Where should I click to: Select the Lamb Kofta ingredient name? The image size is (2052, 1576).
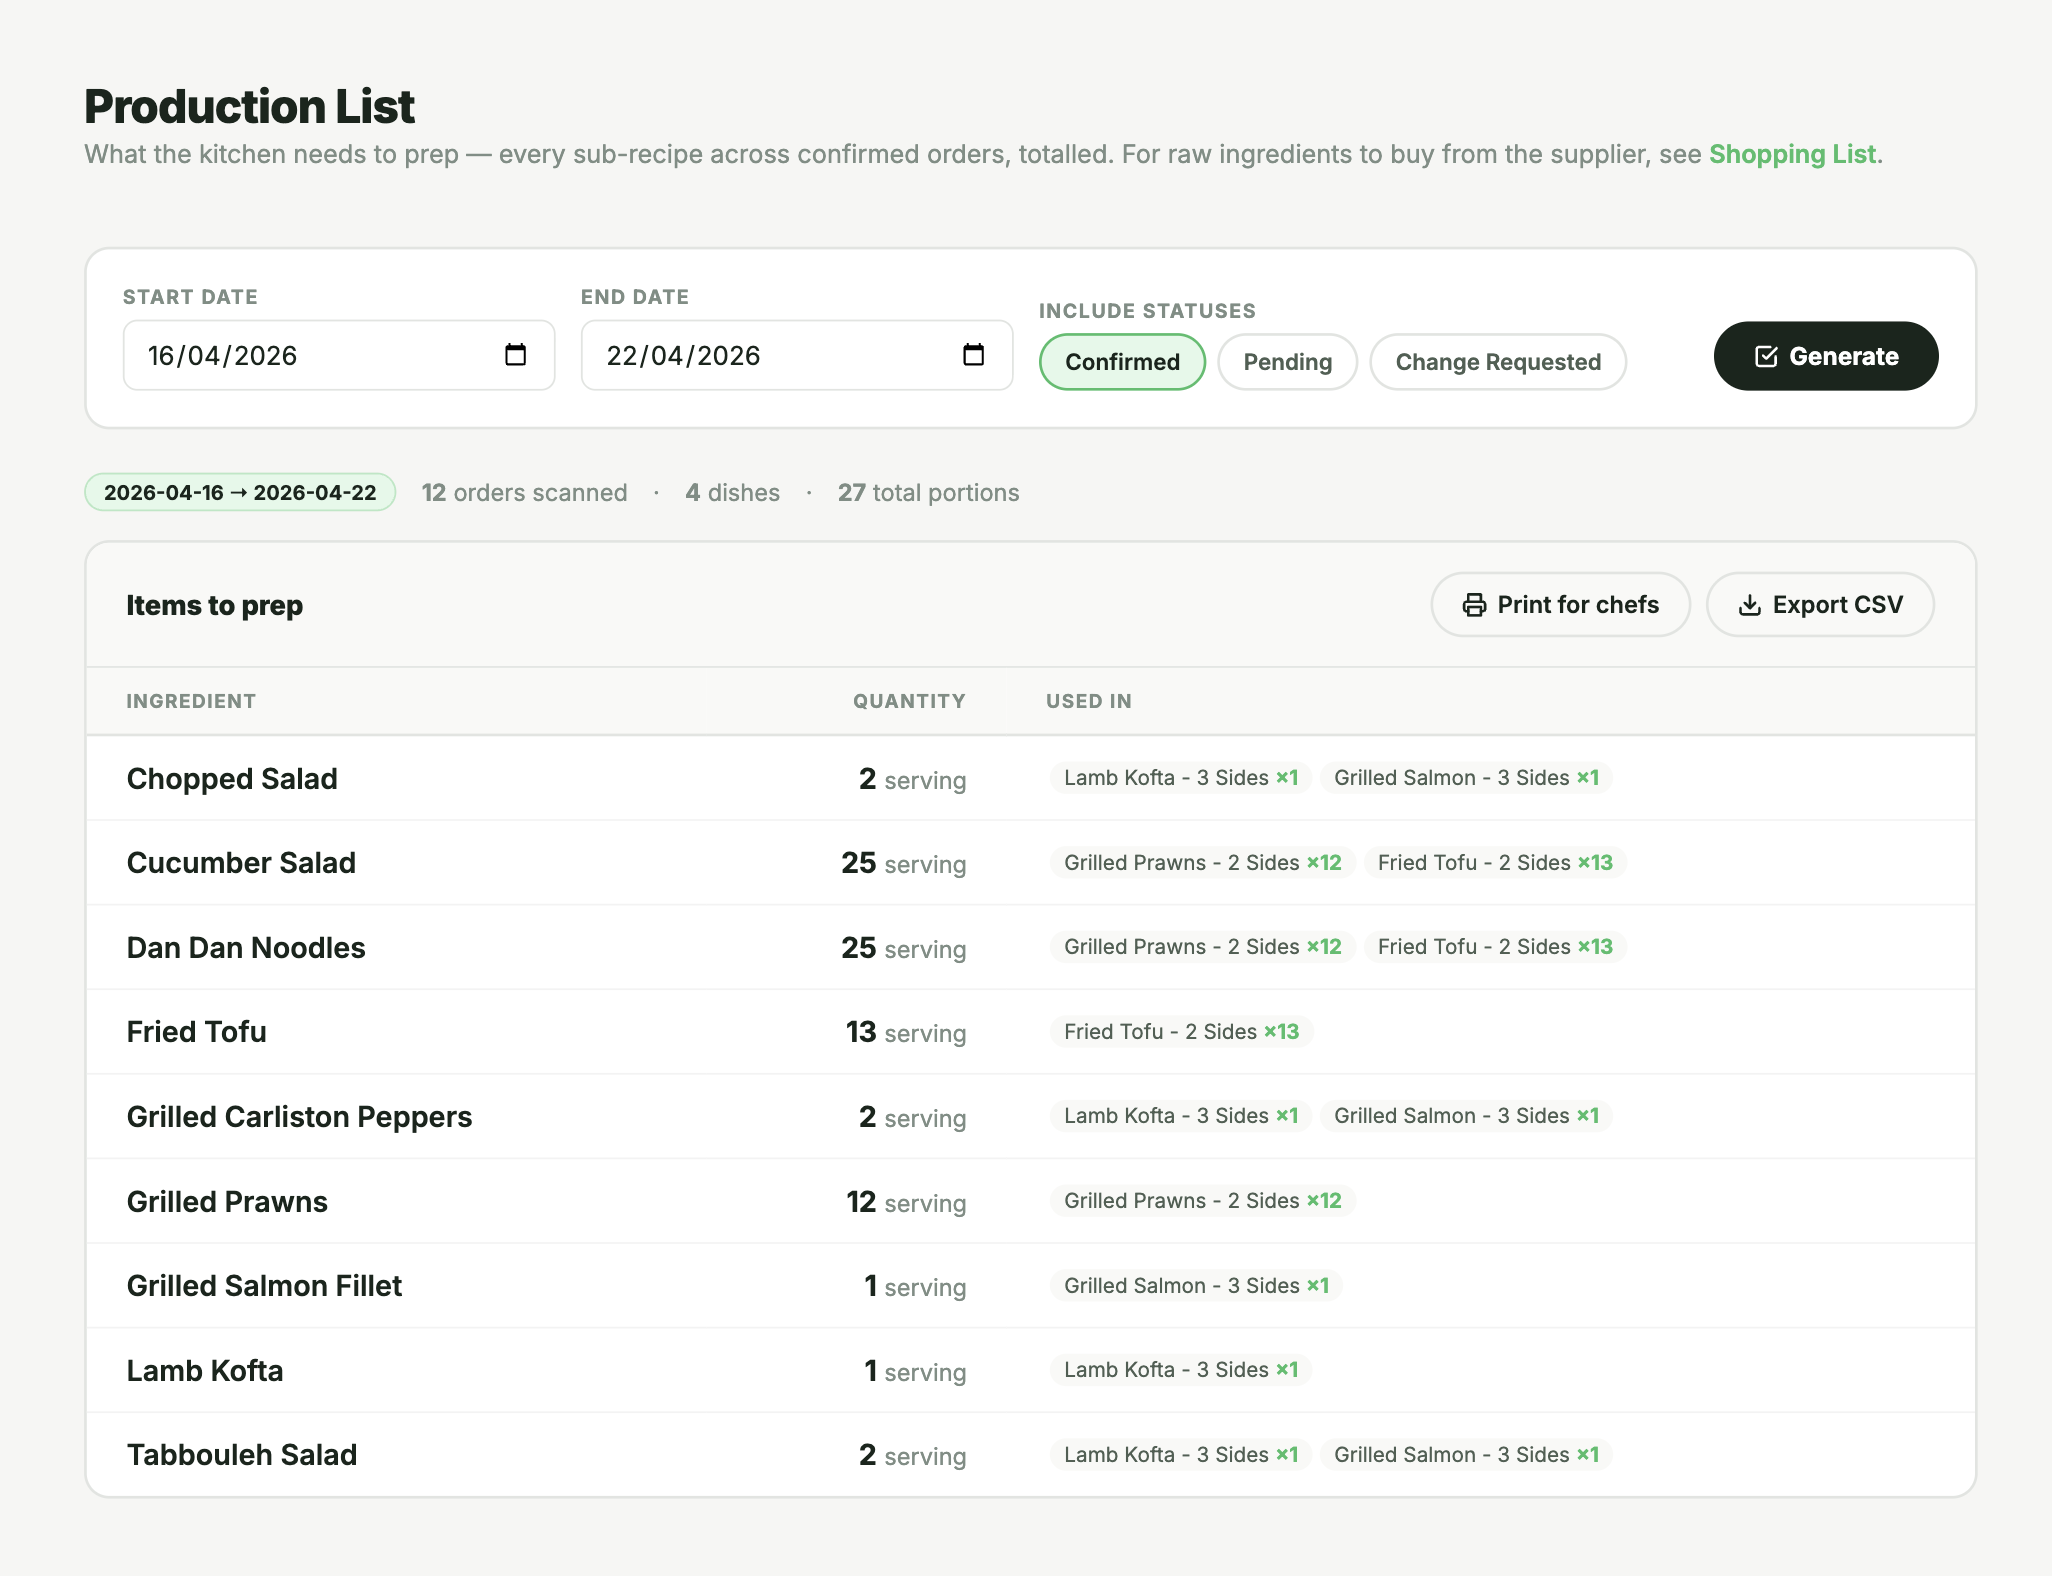point(205,1371)
